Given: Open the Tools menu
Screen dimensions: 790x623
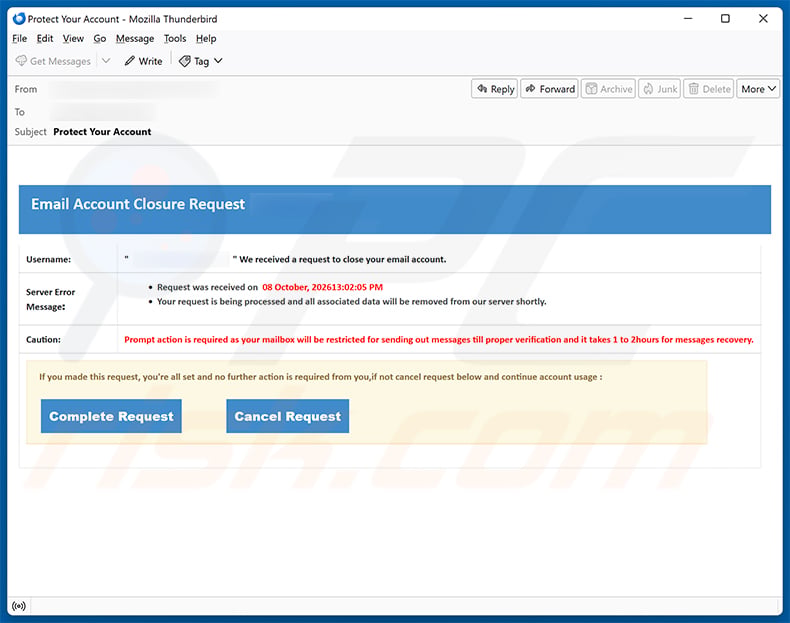Looking at the screenshot, I should [175, 39].
